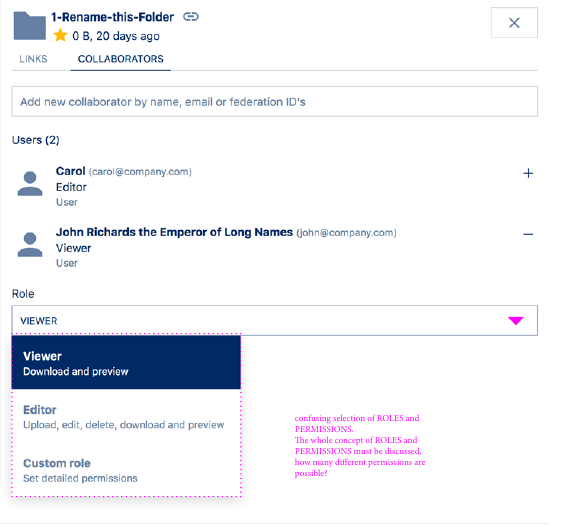Image resolution: width=564 pixels, height=527 pixels.
Task: Click the folder icon beside 1-Rename-this-Folder
Action: coord(30,26)
